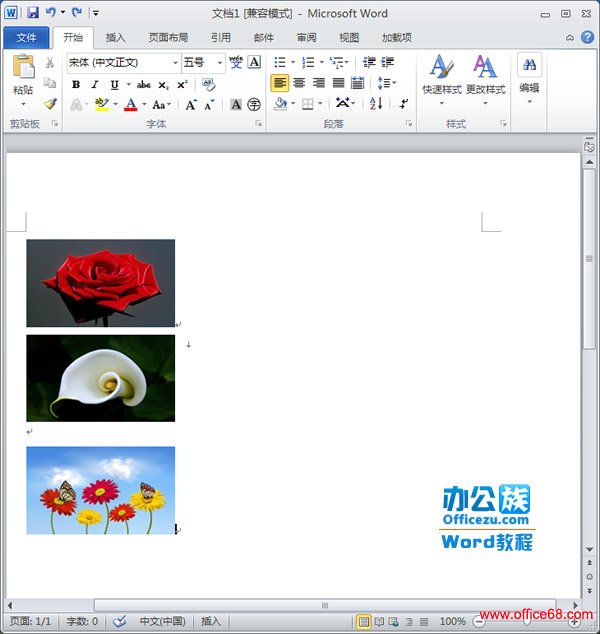600x634 pixels.
Task: Click the distributed alignment icon
Action: pyautogui.click(x=357, y=83)
